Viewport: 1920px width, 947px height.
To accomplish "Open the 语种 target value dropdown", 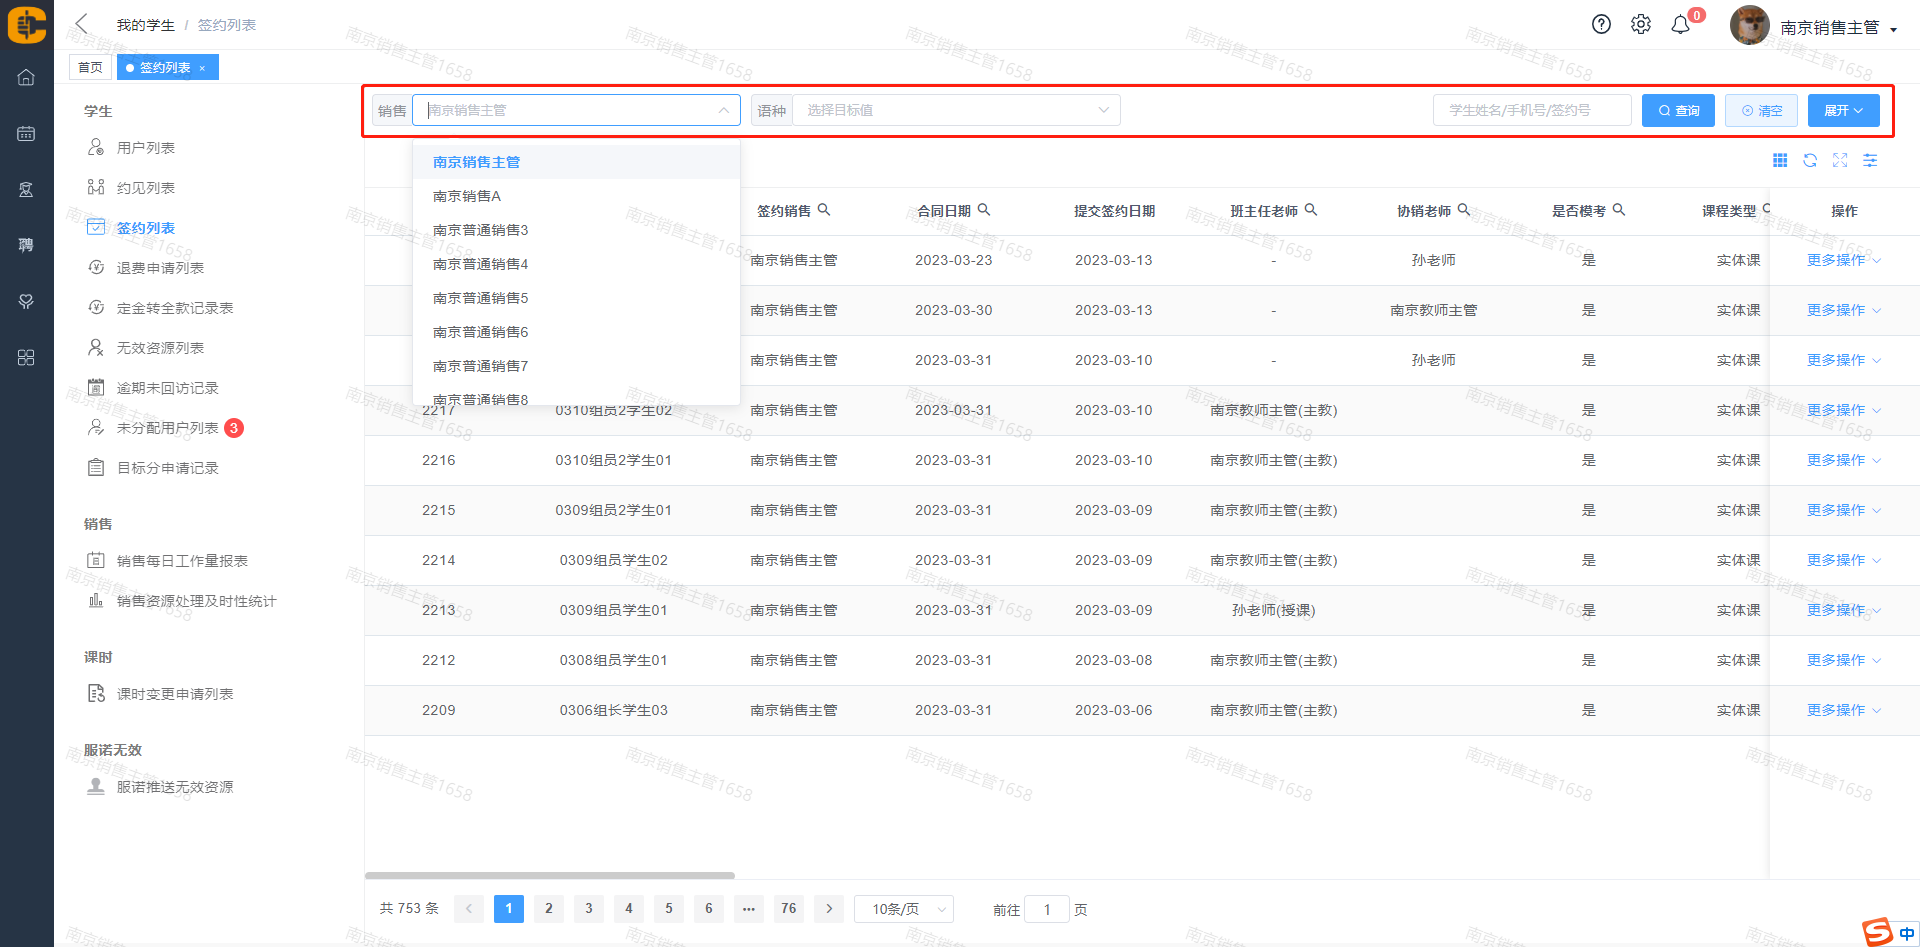I will pyautogui.click(x=955, y=110).
